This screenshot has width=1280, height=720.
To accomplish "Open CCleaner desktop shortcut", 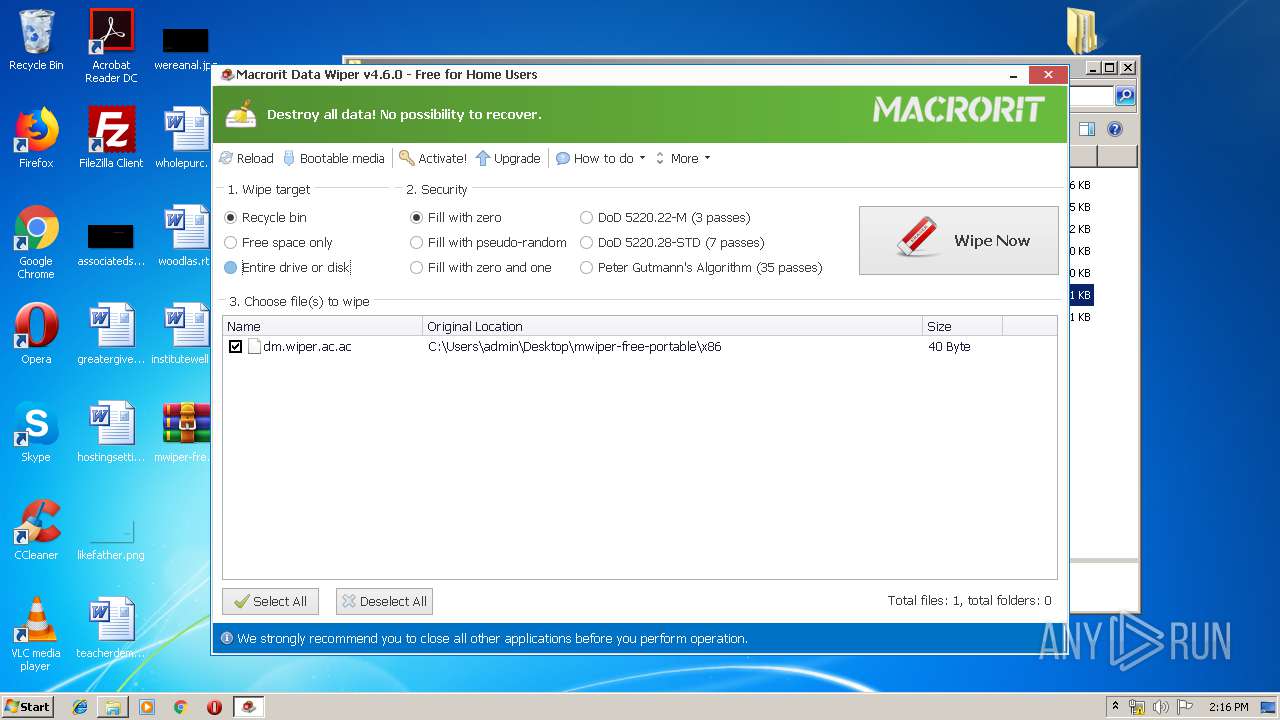I will coord(36,530).
